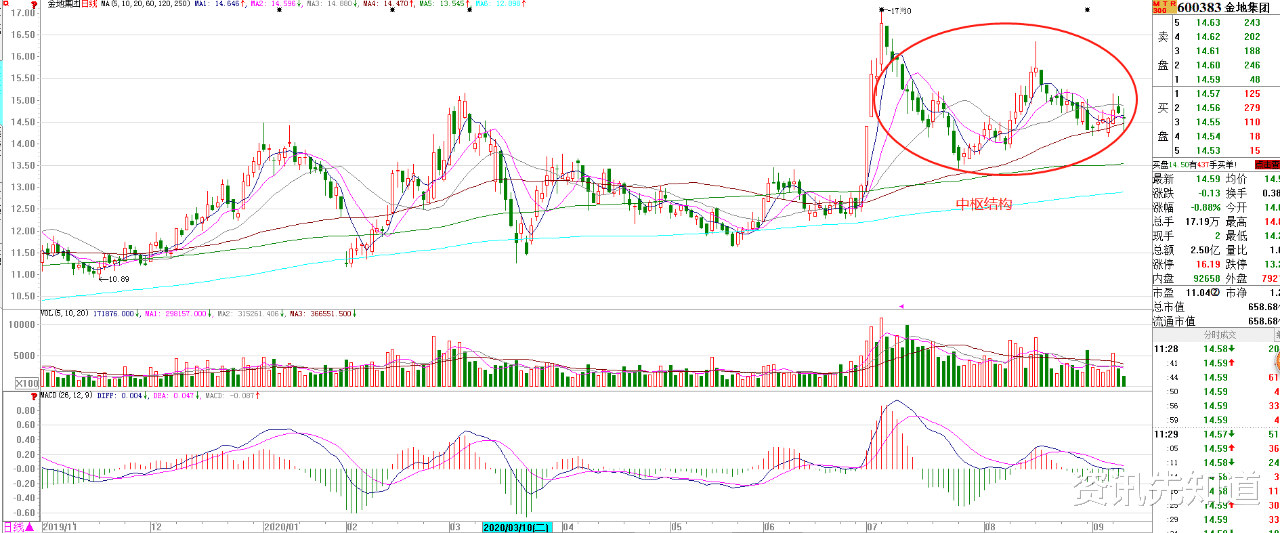The width and height of the screenshot is (1280, 533).
Task: Click the sell-order alert text 卖盘14.50有437手卖单
Action: [x=1196, y=164]
